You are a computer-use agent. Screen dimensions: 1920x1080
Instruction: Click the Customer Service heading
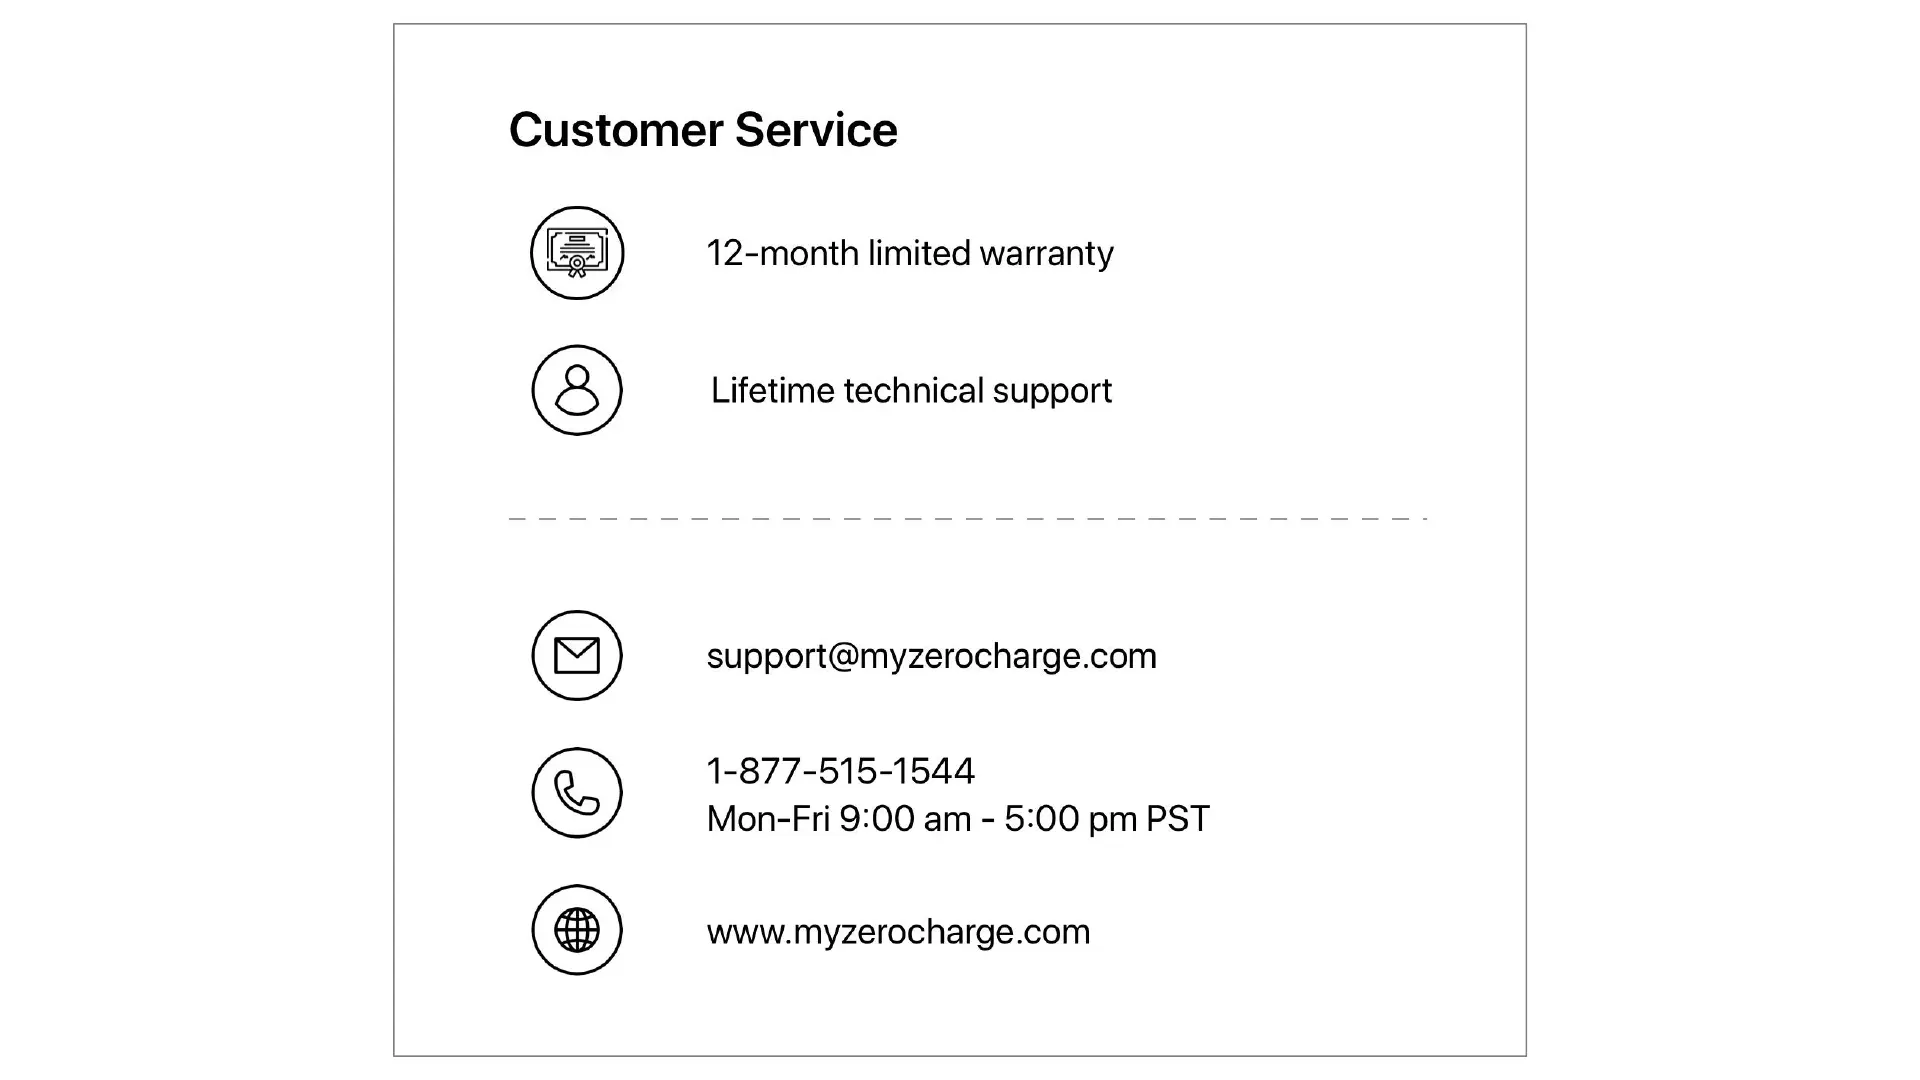click(x=702, y=130)
